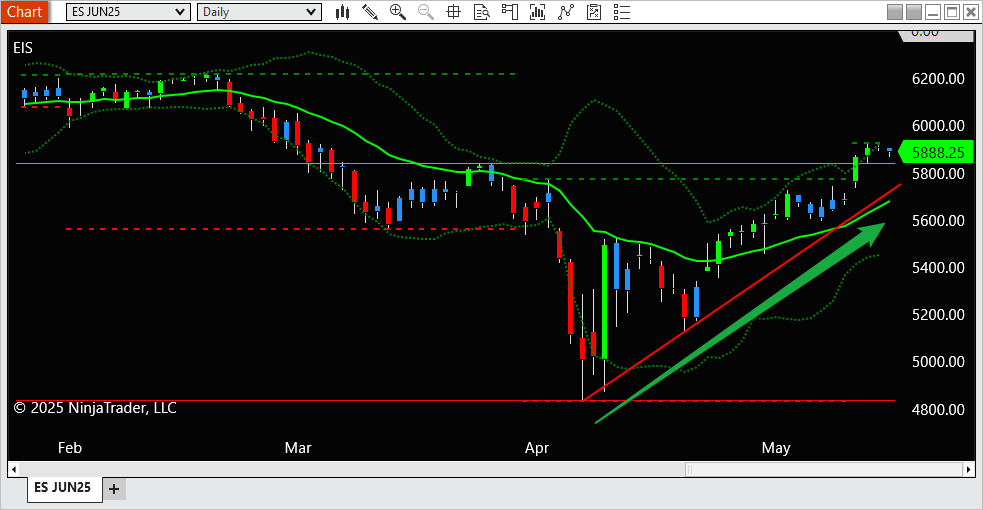Click the 5200.00 price axis label

(938, 315)
